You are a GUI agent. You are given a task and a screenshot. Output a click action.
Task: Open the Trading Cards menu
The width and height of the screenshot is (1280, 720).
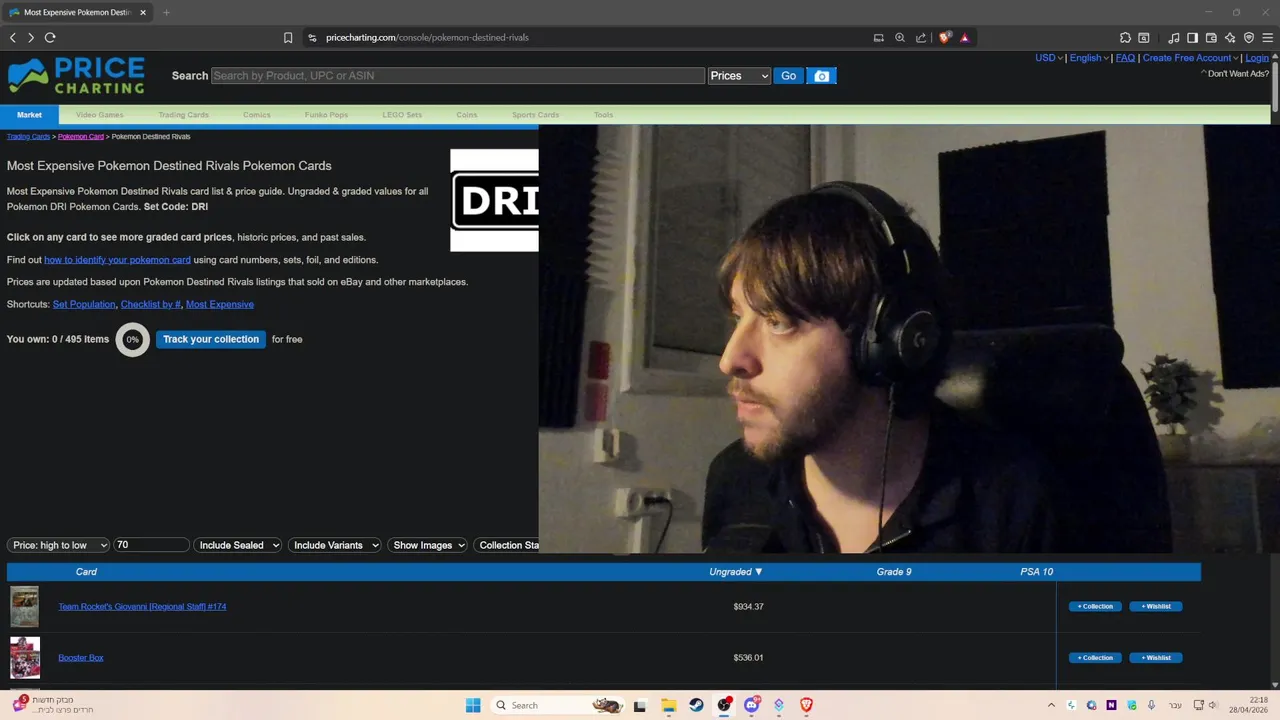(183, 115)
